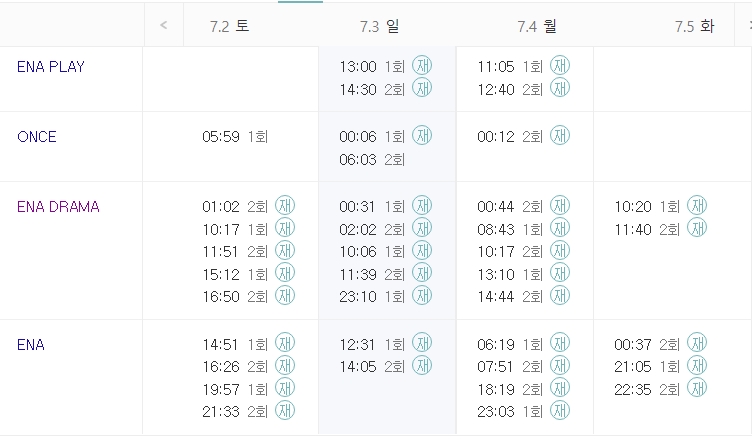
Task: Click rerun icon beside ENA 19:57
Action: point(285,388)
